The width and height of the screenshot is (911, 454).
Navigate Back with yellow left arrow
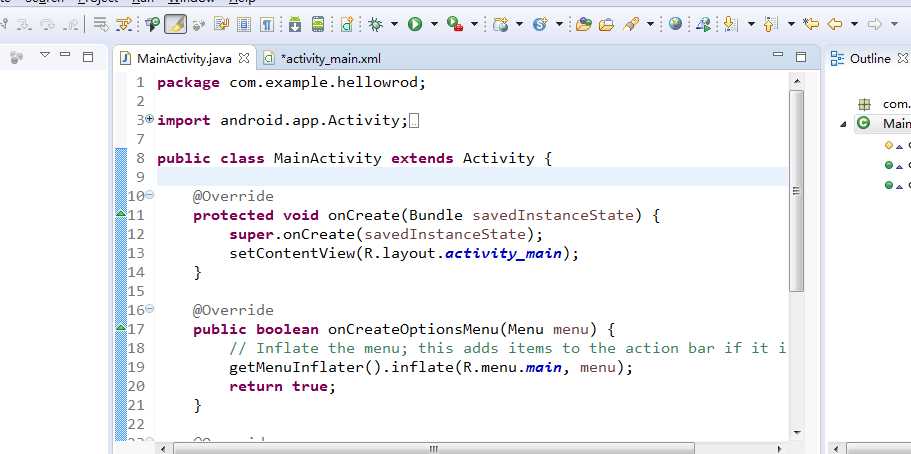pos(835,24)
